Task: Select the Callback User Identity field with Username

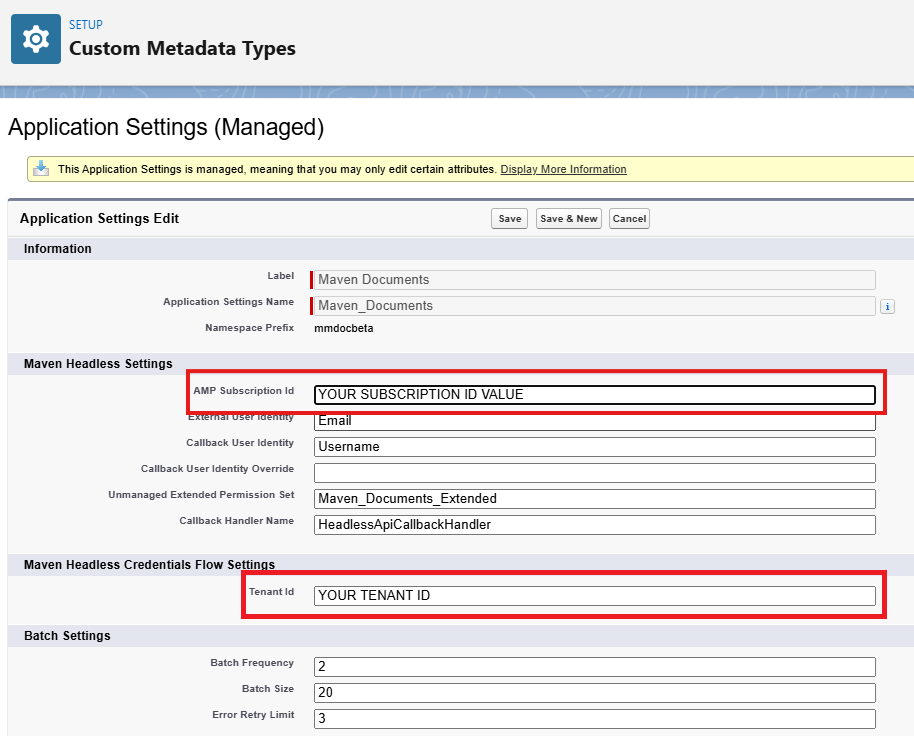Action: click(594, 447)
